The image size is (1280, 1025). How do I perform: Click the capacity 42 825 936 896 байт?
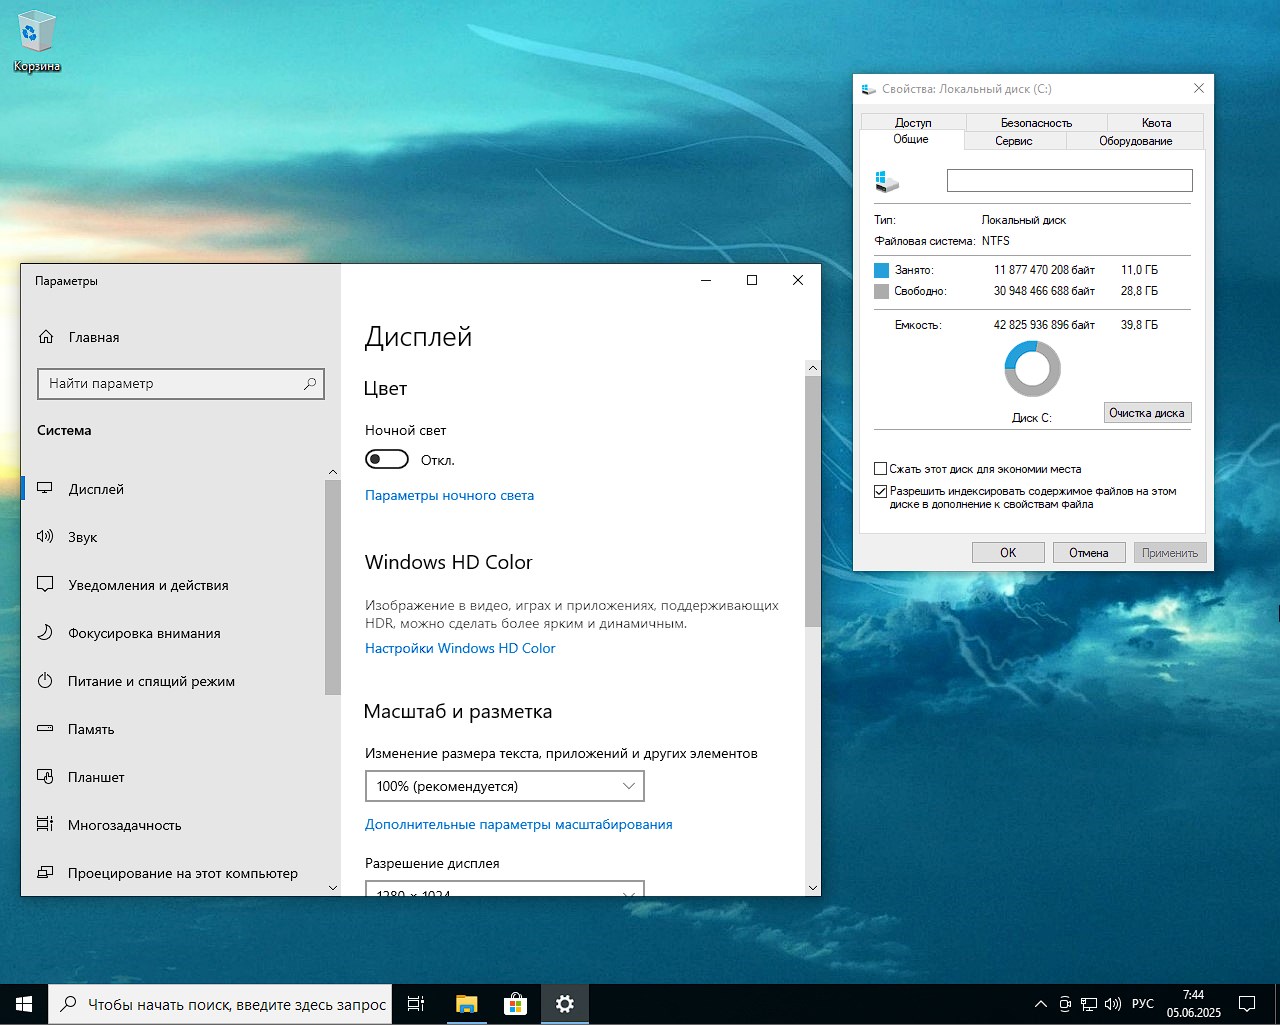click(x=1044, y=325)
